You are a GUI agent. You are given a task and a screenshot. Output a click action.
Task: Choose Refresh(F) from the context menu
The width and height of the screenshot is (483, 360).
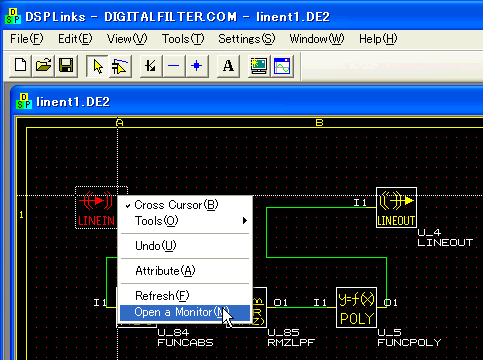coord(185,296)
